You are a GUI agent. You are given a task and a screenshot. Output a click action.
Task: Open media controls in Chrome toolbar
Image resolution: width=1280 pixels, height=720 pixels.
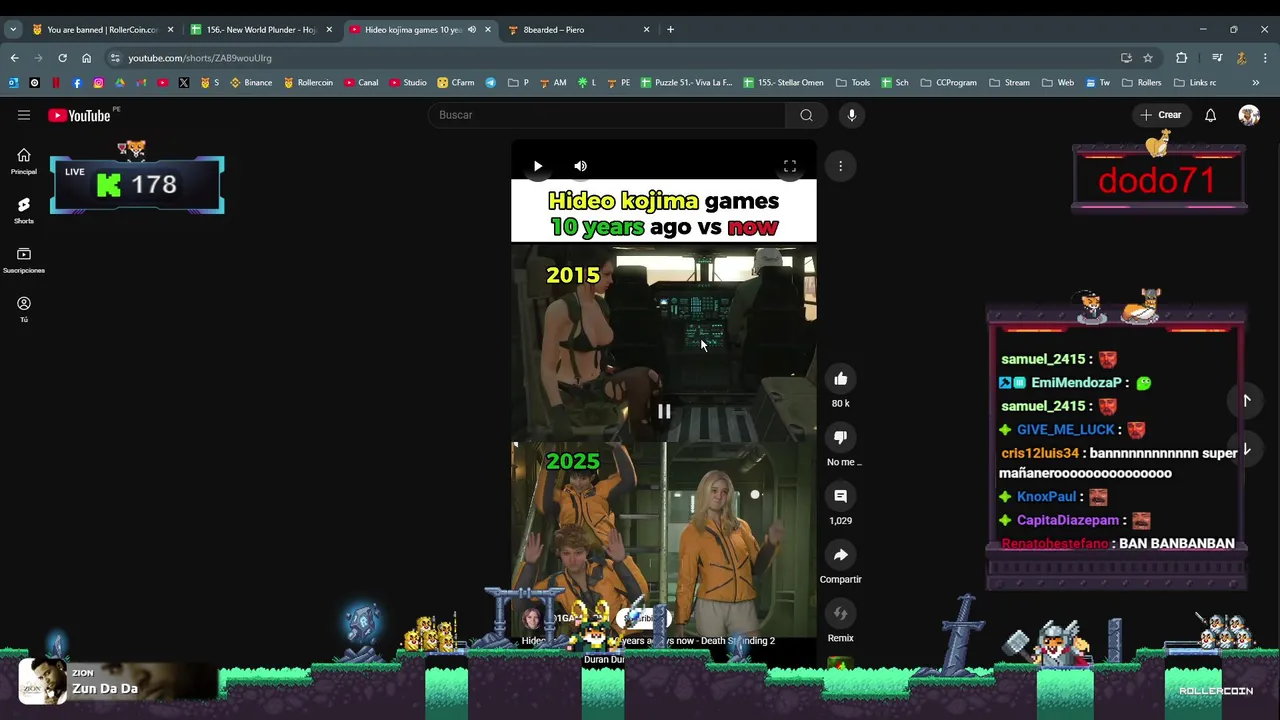pos(1217,58)
